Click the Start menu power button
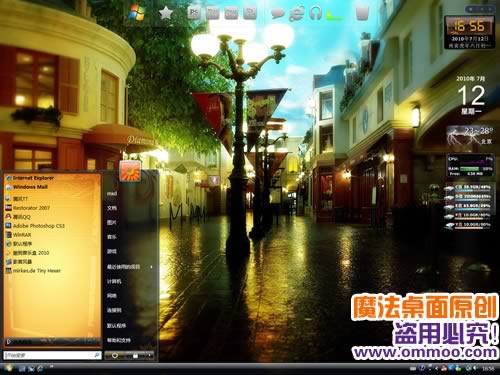 click(115, 356)
